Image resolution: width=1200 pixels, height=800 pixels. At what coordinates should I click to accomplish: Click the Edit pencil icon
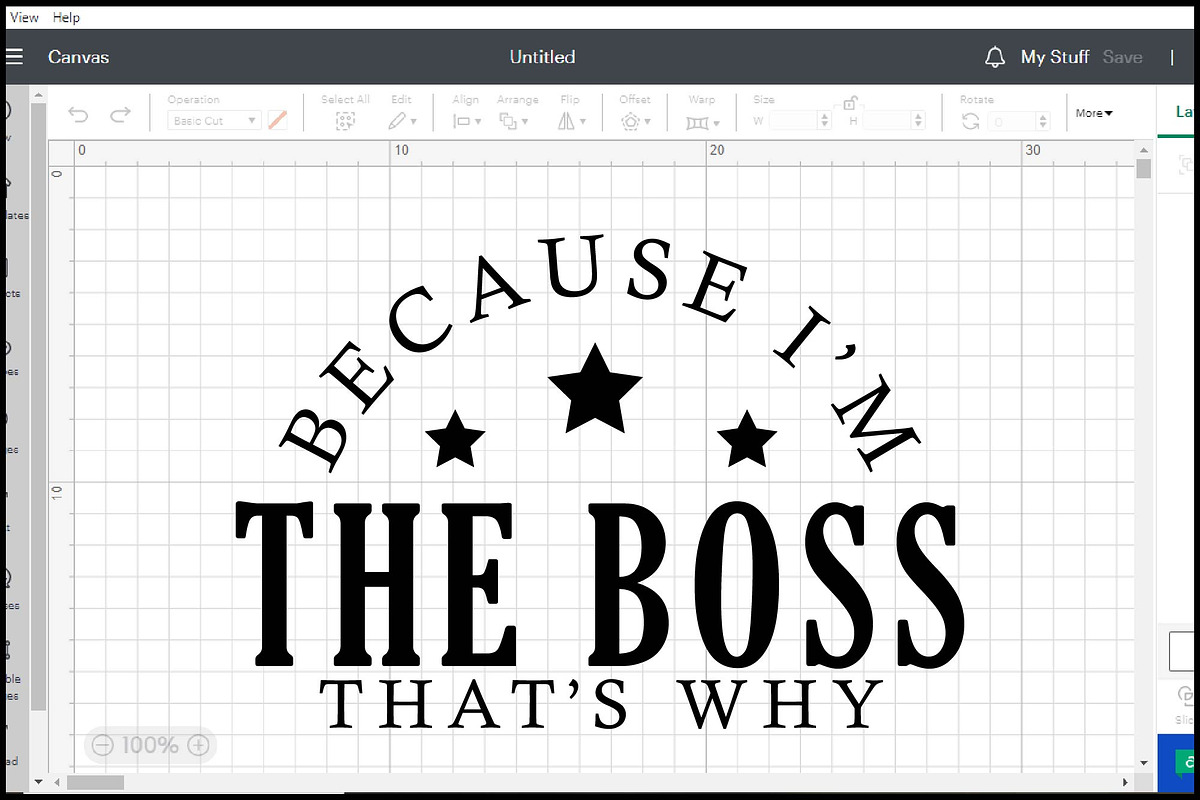tap(397, 121)
